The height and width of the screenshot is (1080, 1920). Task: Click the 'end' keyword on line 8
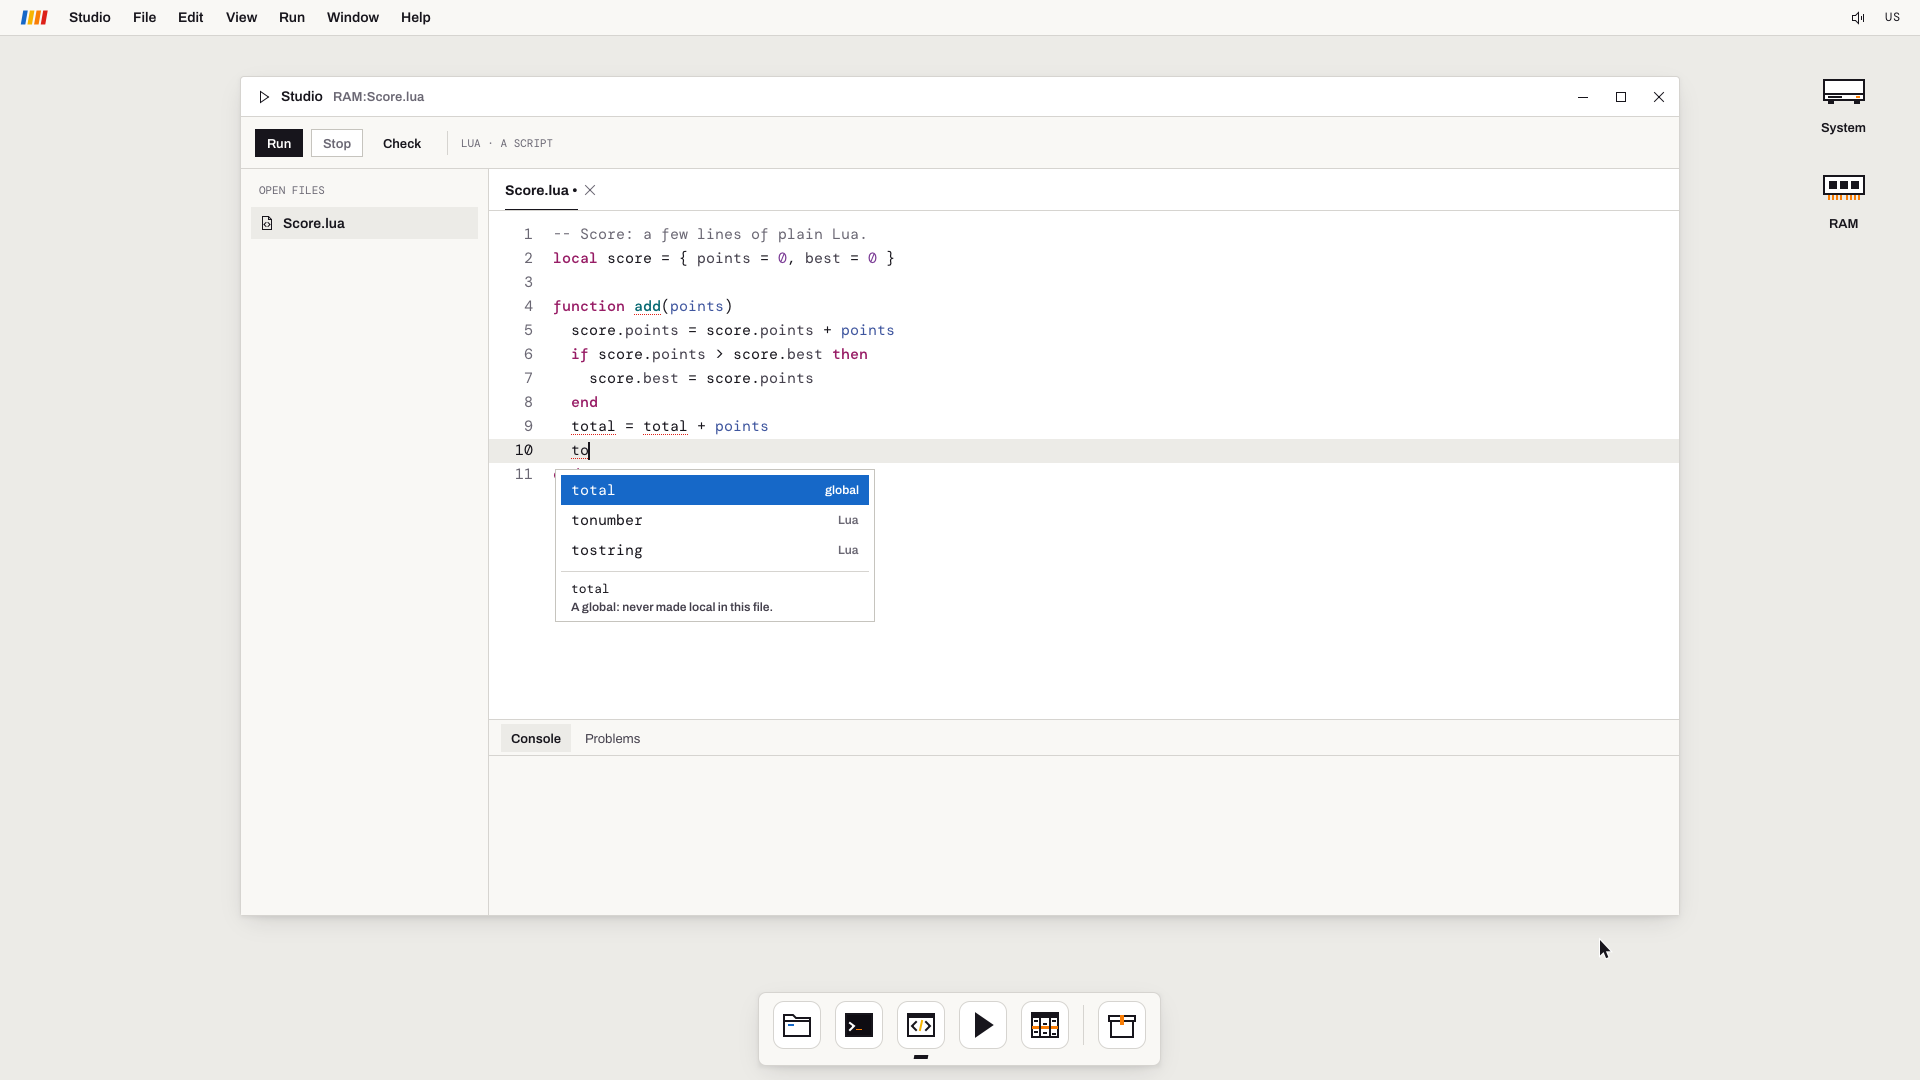tap(584, 402)
